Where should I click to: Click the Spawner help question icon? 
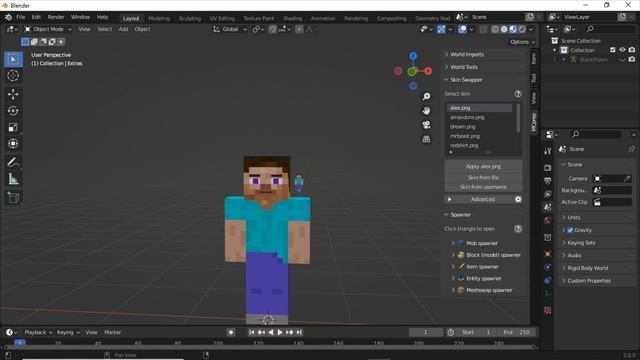click(x=518, y=229)
